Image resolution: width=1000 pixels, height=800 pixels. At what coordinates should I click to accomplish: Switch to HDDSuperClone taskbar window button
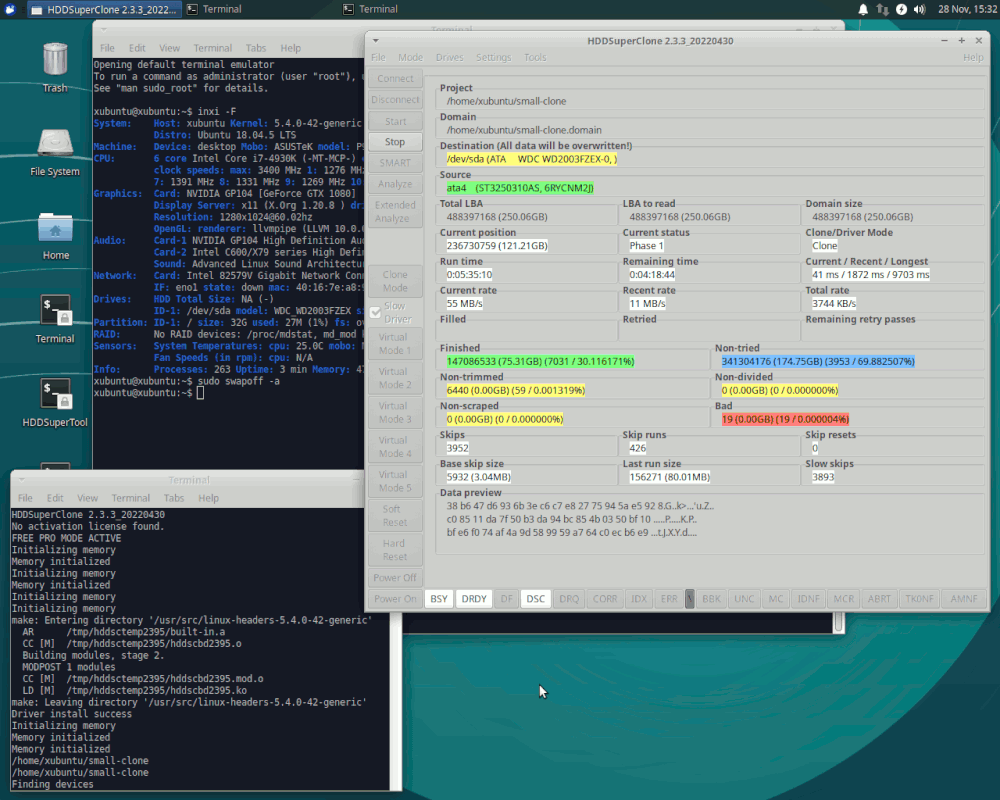point(105,10)
